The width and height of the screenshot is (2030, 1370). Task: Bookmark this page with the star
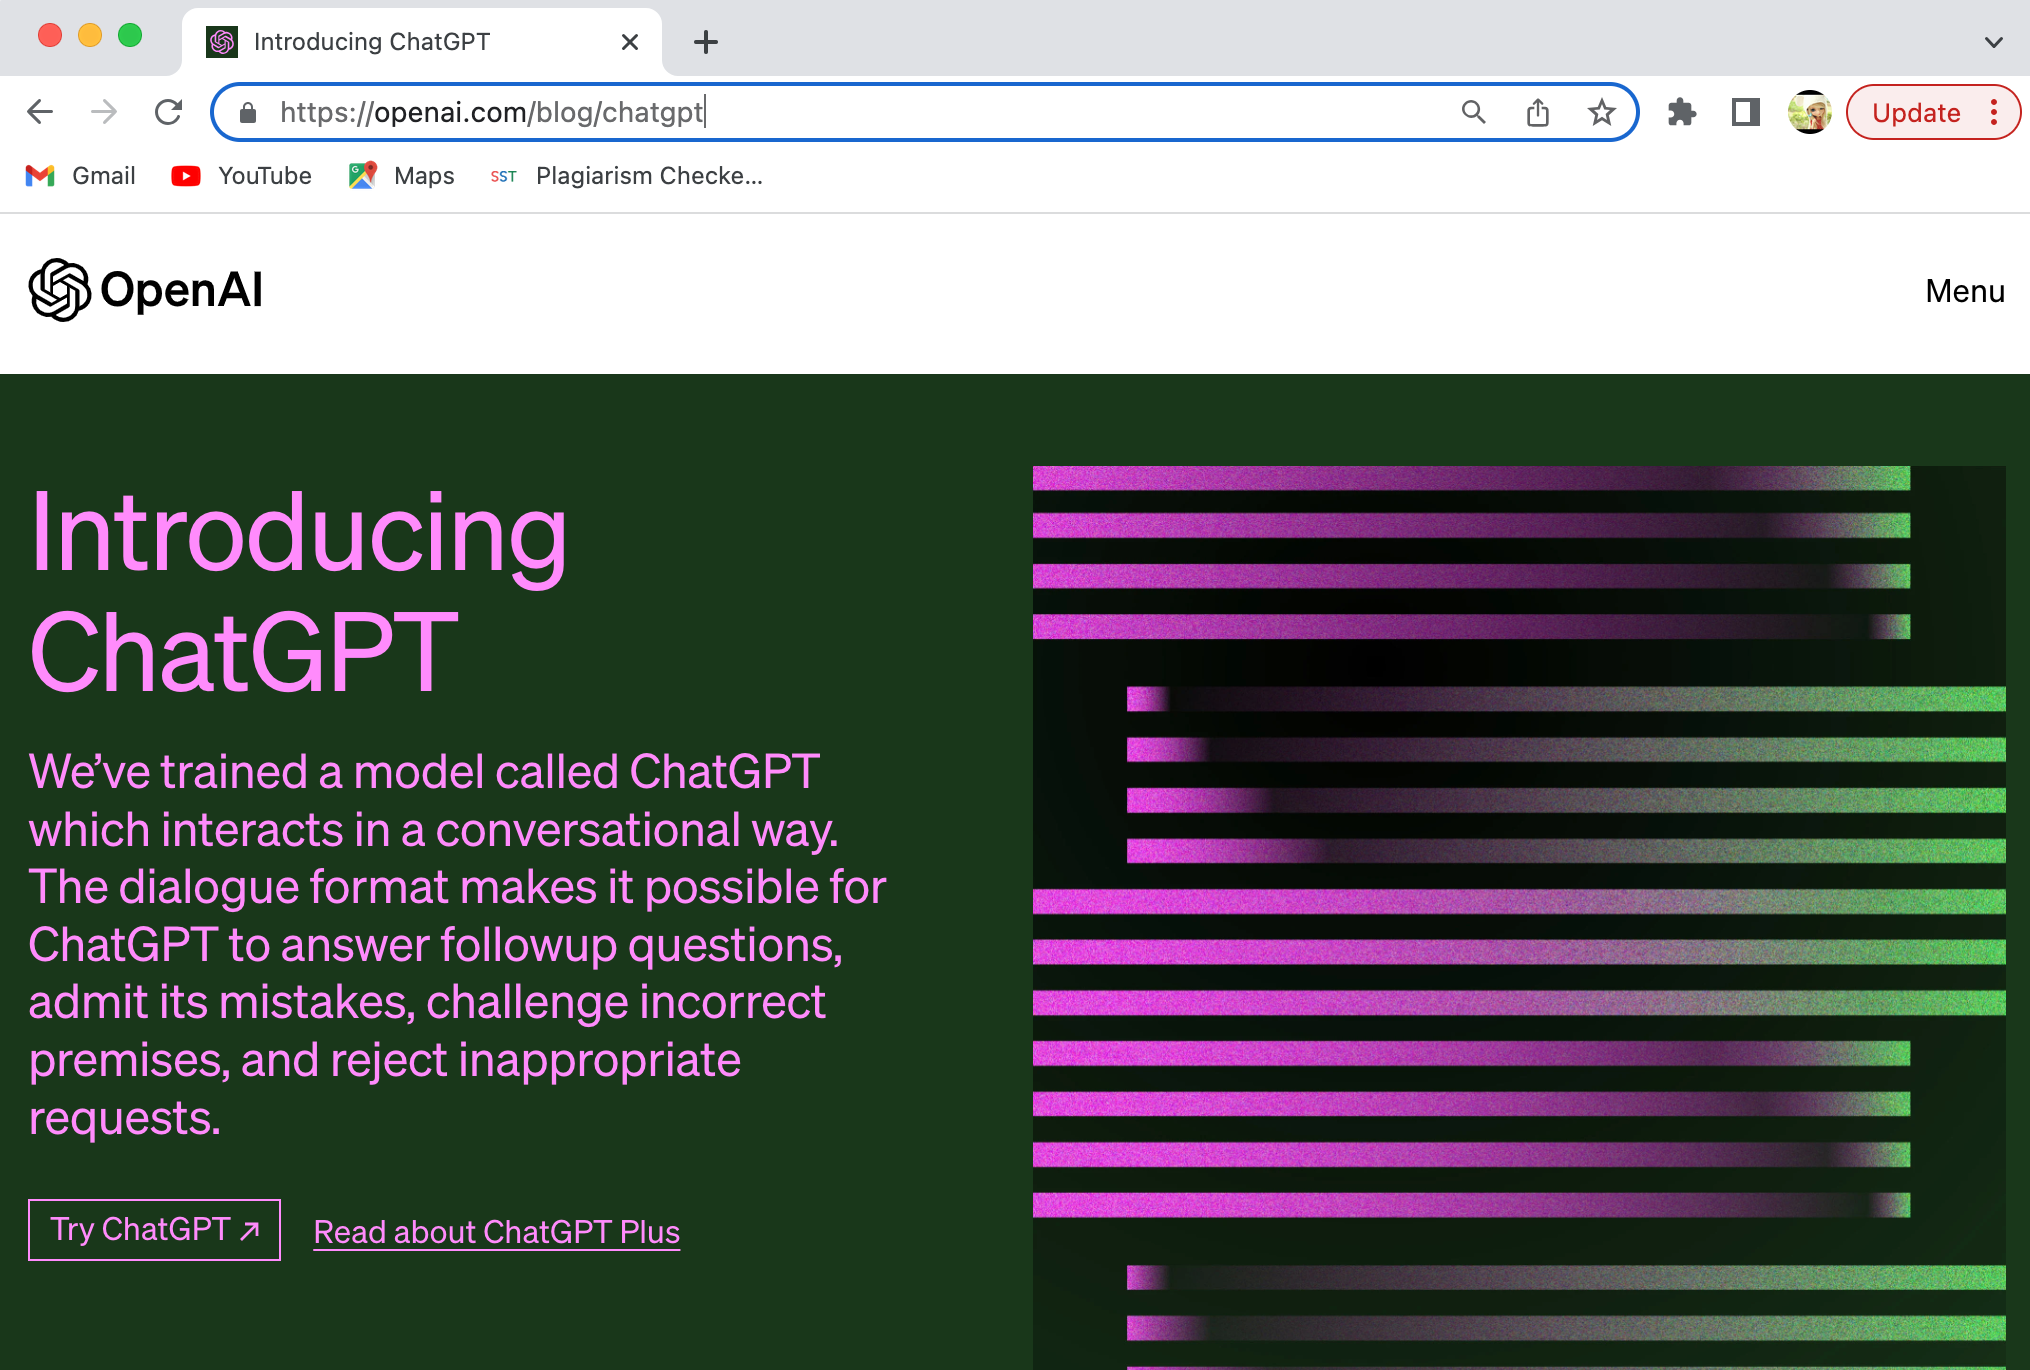click(x=1602, y=112)
